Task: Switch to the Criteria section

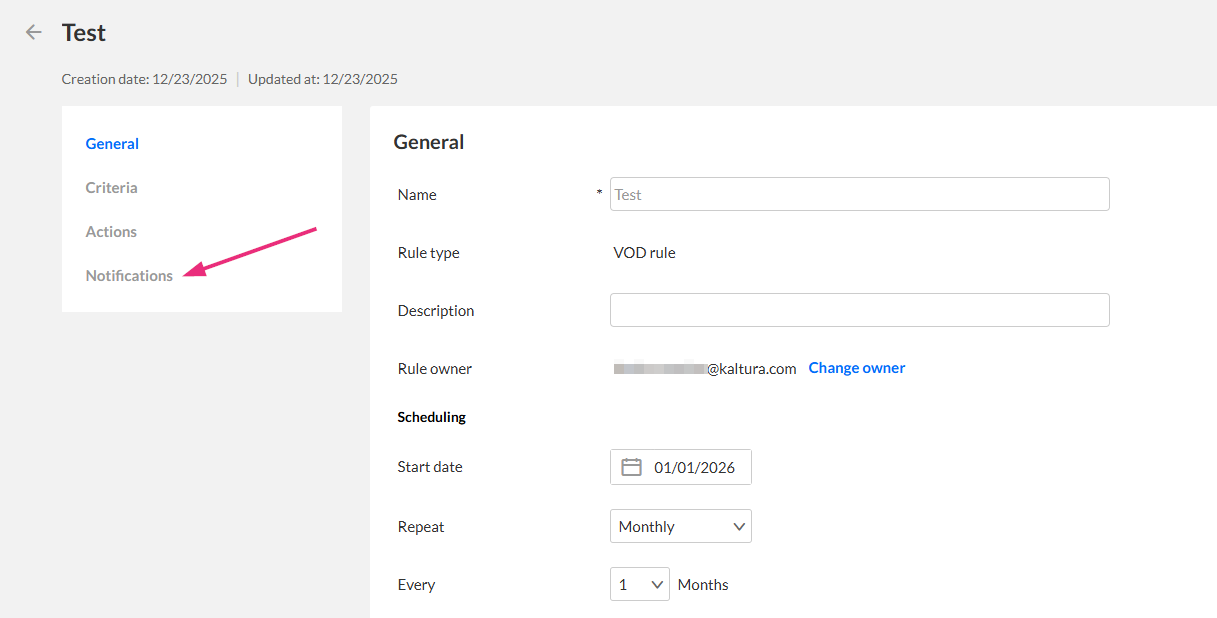Action: [112, 188]
